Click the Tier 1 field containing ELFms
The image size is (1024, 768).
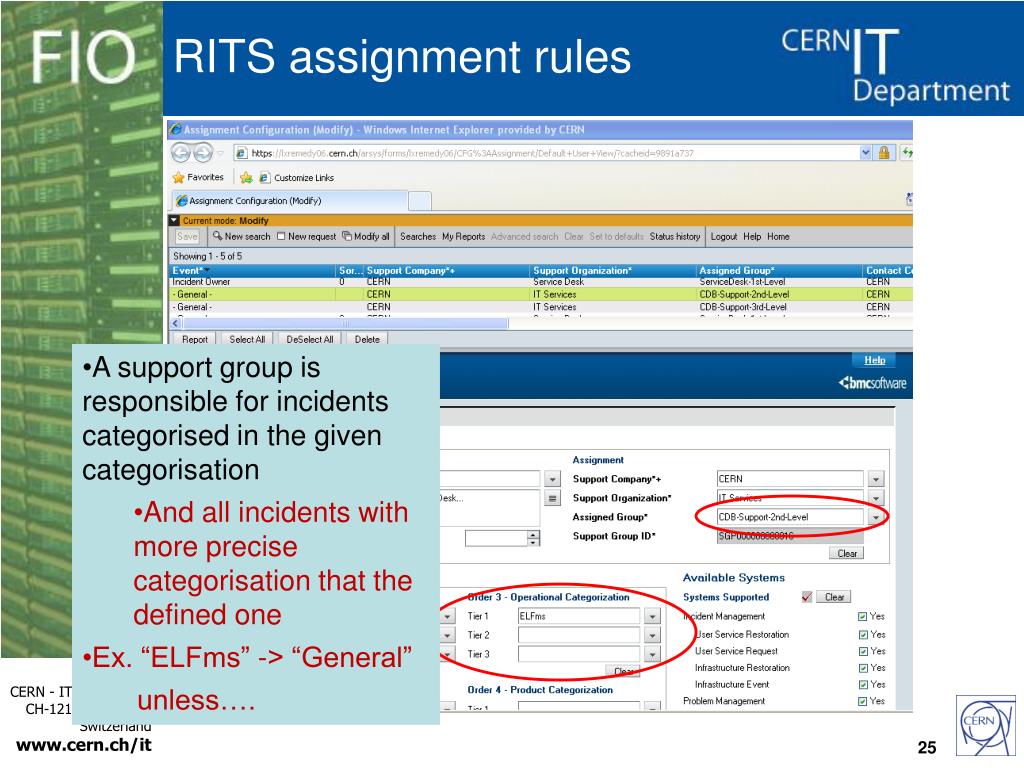579,616
